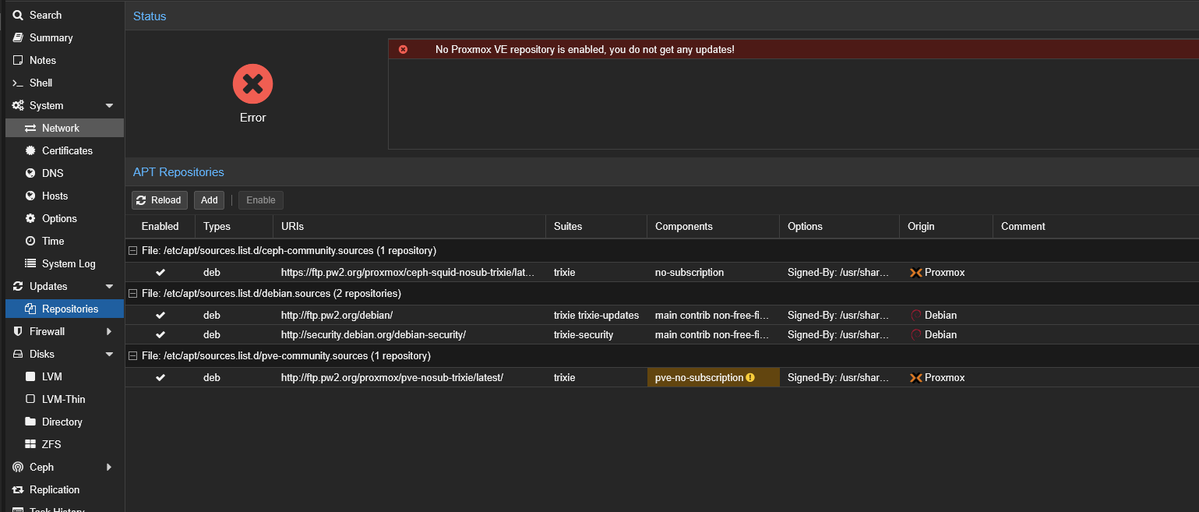
Task: Expand the Ceph submenu arrow
Action: pyautogui.click(x=109, y=467)
